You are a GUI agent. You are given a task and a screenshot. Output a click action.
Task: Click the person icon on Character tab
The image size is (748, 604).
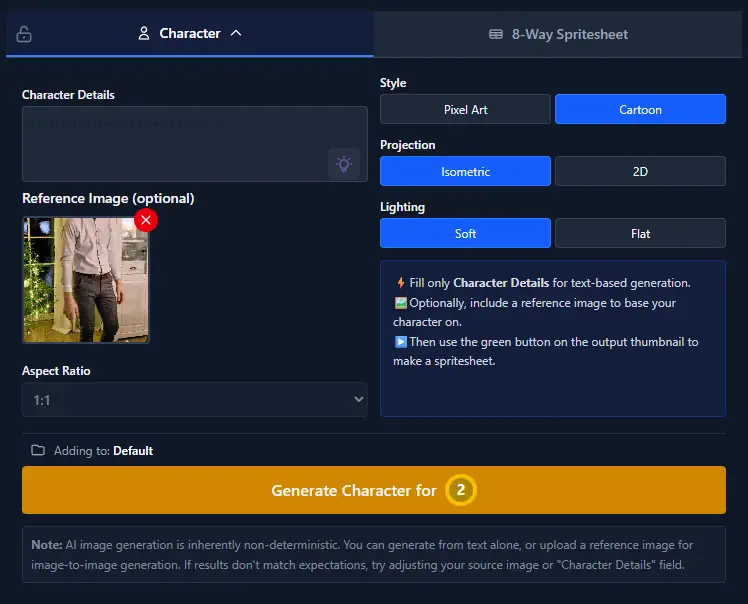[x=144, y=34]
